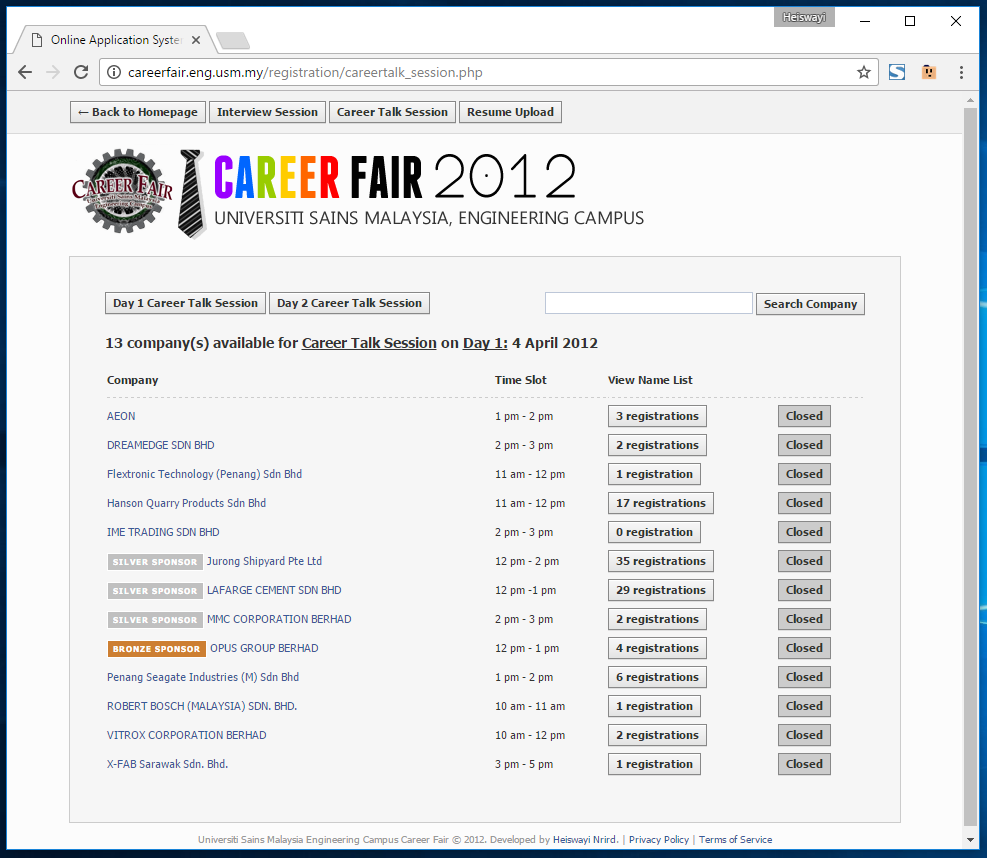This screenshot has height=858, width=987.
Task: Click the page scrollbar up arrow
Action: tap(970, 100)
